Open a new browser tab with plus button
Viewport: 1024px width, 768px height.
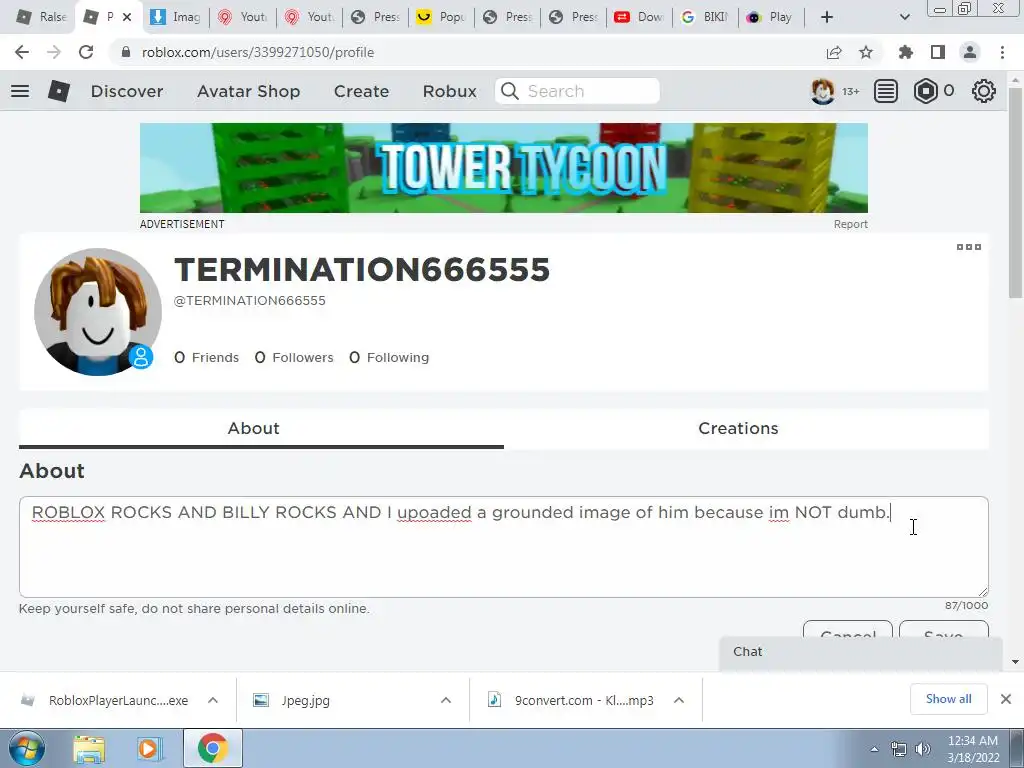827,17
